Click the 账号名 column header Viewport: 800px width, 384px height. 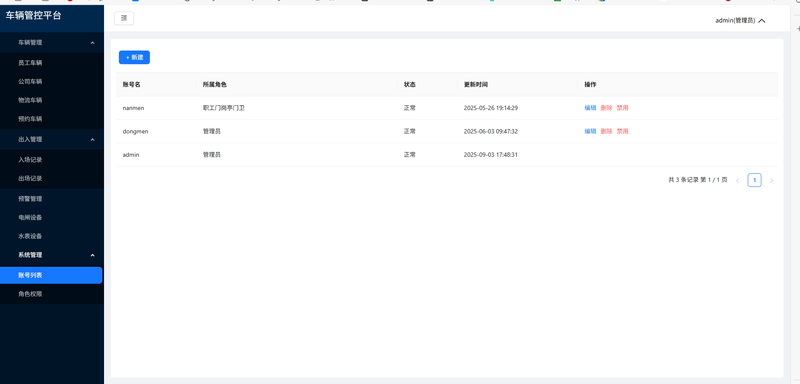(x=132, y=85)
